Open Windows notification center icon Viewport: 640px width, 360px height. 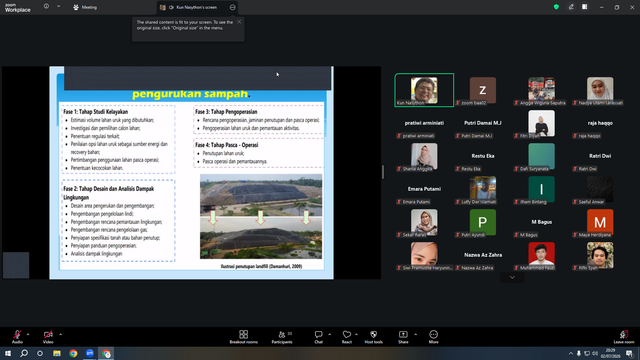630,353
